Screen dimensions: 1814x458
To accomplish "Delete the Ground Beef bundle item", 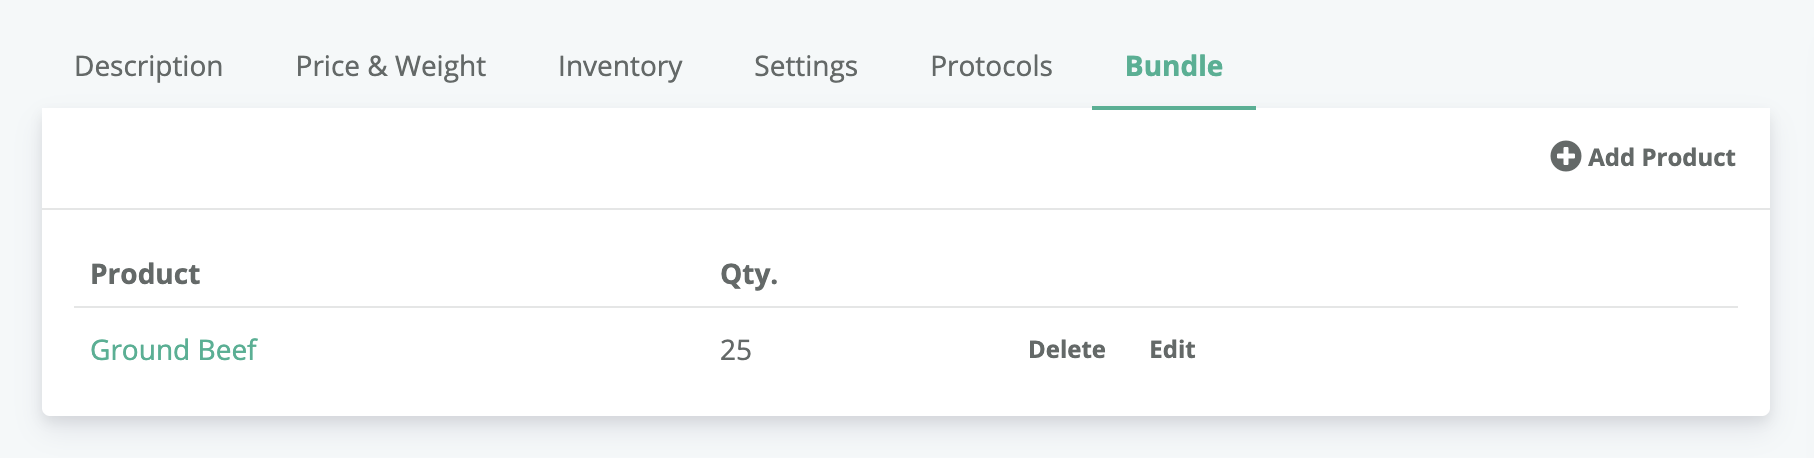I will 1067,350.
